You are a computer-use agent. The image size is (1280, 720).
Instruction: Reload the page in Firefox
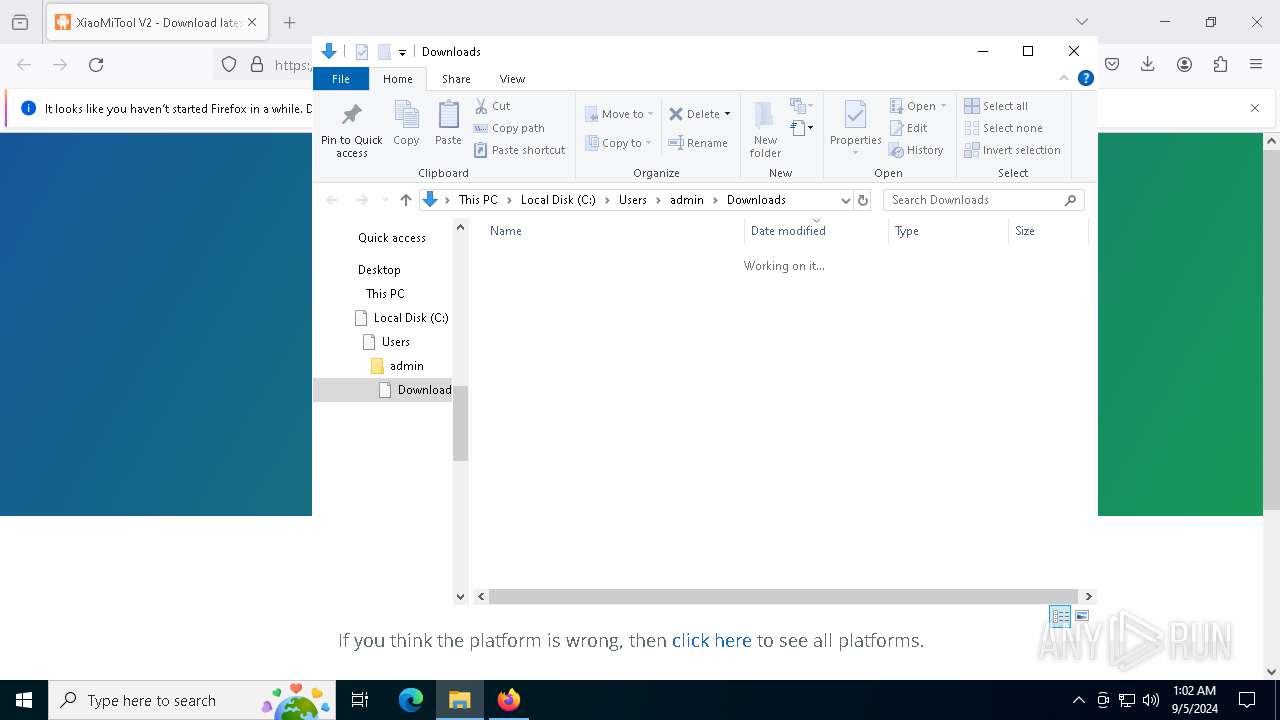[x=96, y=65]
